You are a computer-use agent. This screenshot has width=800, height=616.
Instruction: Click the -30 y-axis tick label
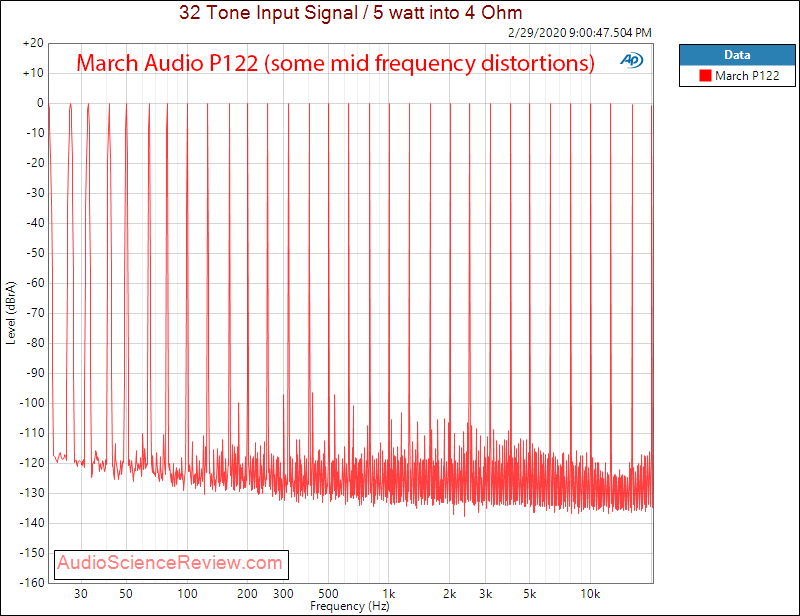(34, 193)
